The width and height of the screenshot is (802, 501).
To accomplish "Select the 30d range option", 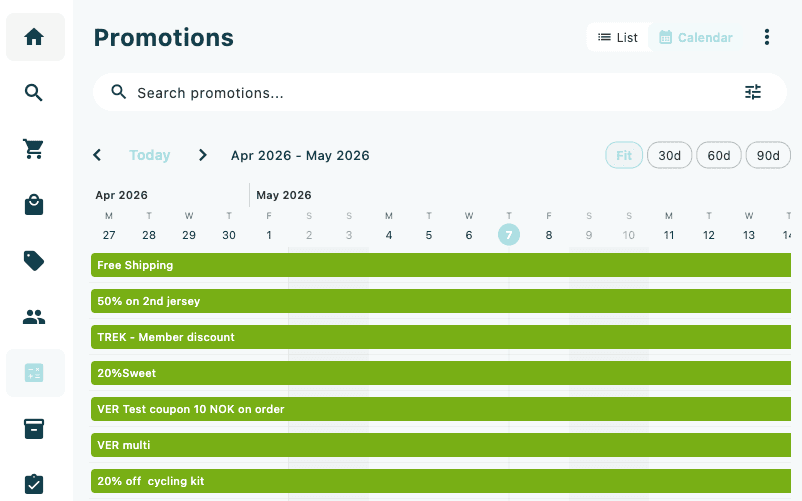I will [x=670, y=155].
